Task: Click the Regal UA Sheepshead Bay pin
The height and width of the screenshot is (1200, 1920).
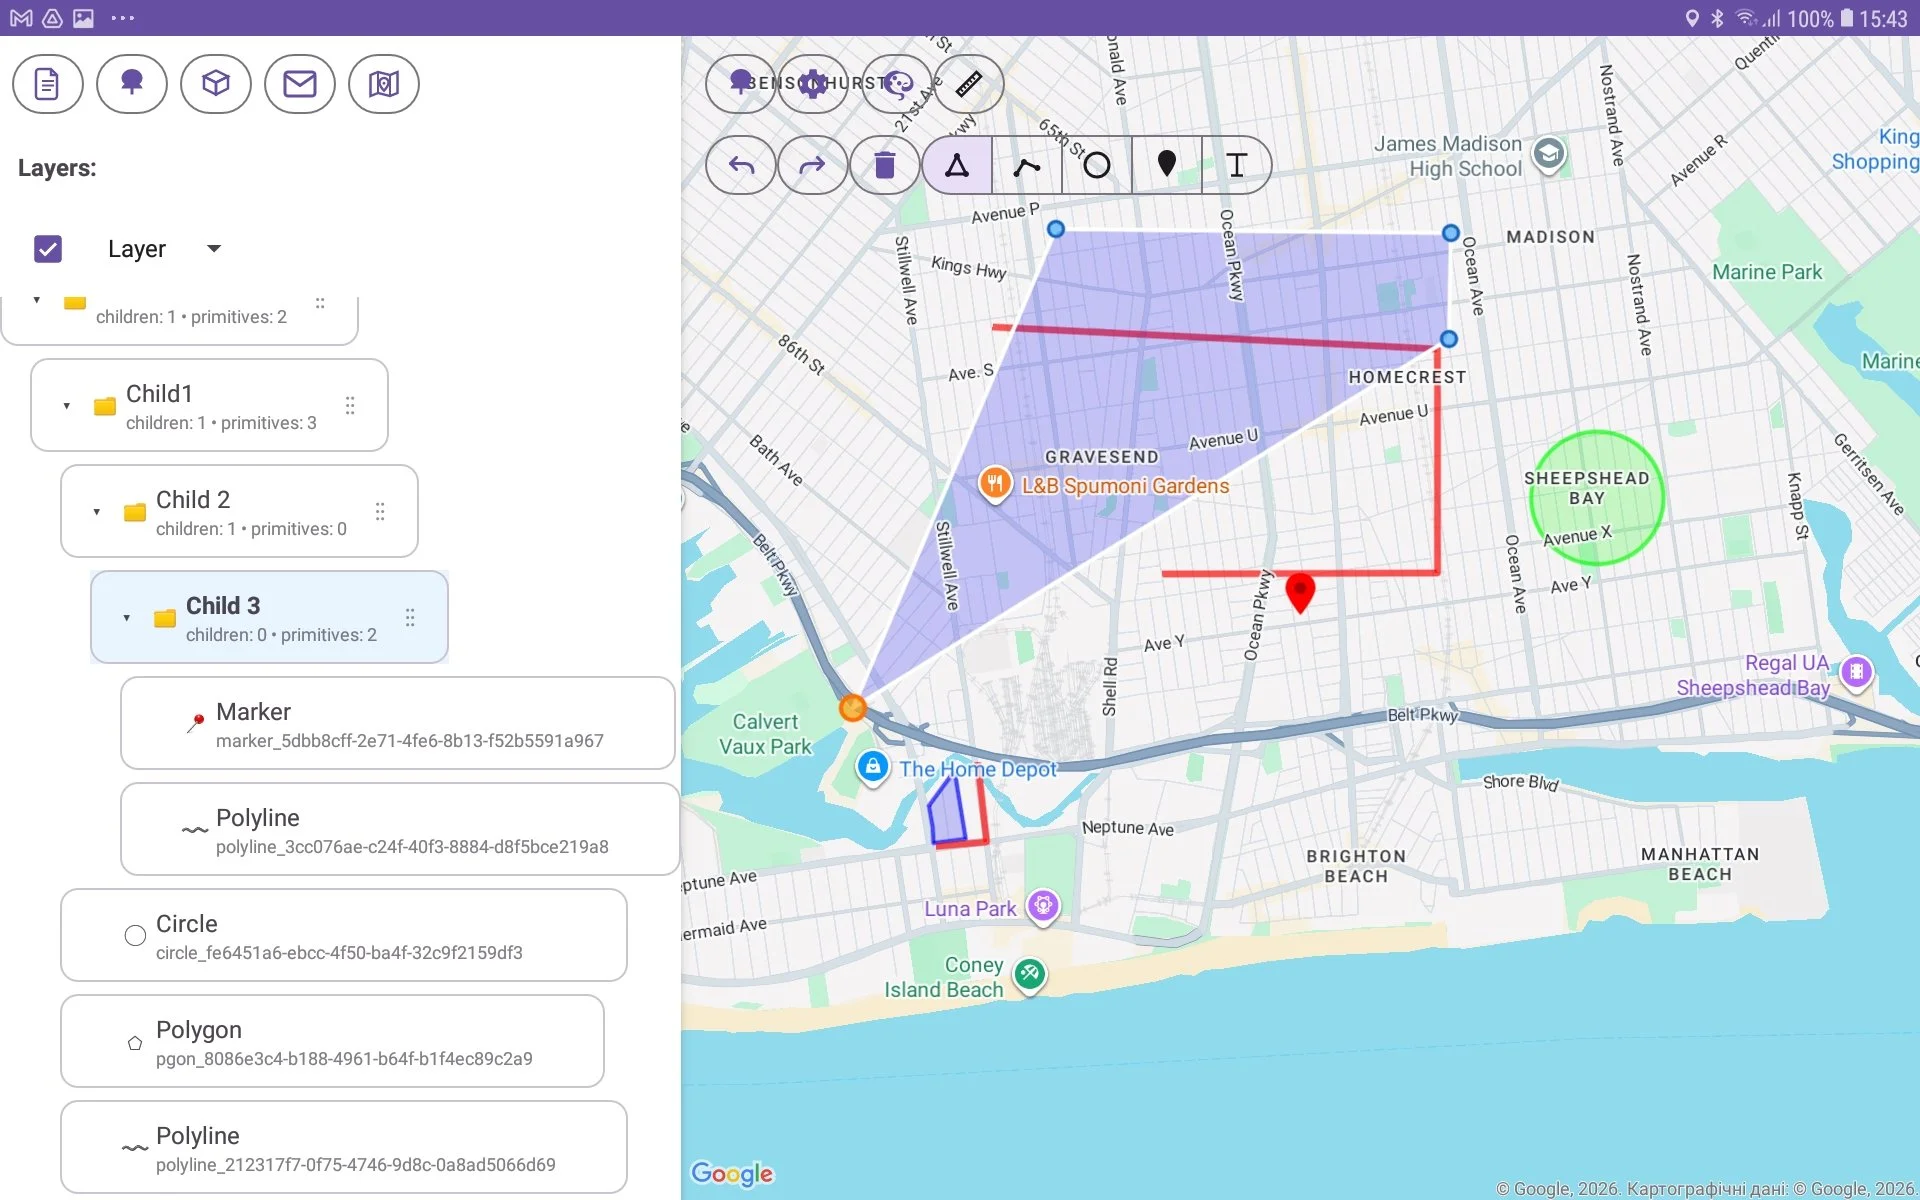Action: [1856, 672]
